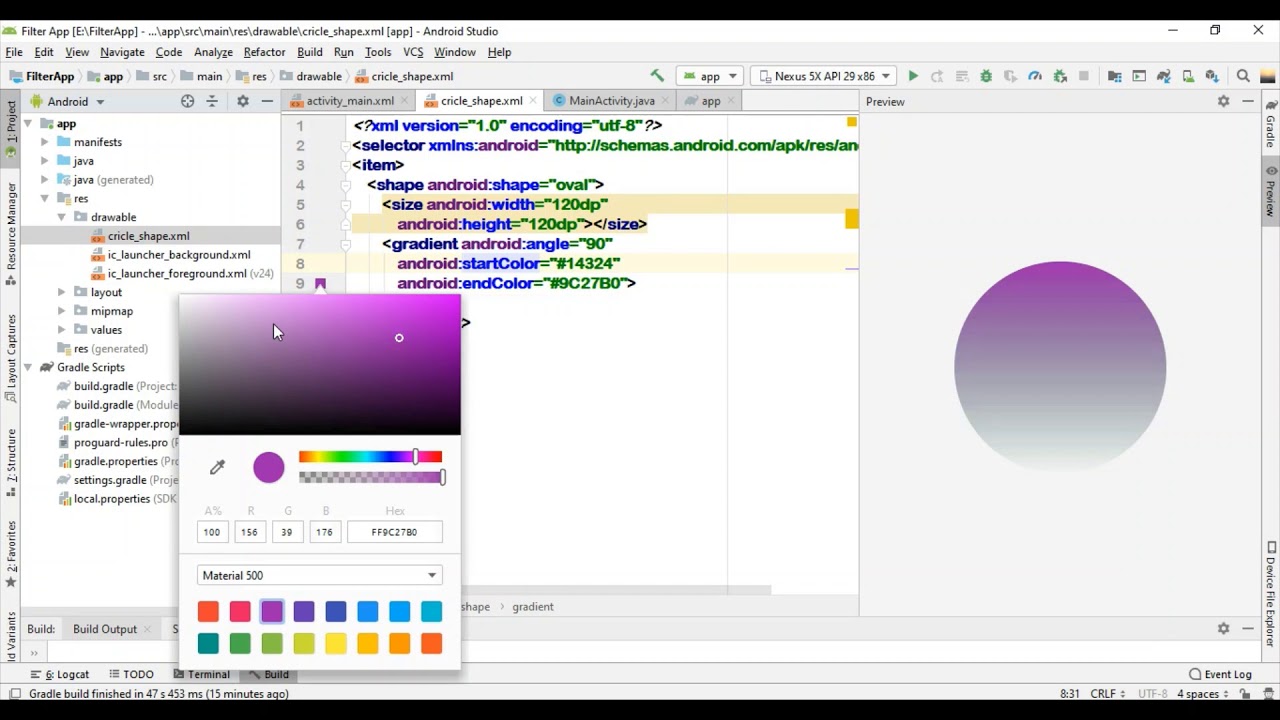Open the Refactor menu
Image resolution: width=1280 pixels, height=720 pixels.
pyautogui.click(x=264, y=52)
